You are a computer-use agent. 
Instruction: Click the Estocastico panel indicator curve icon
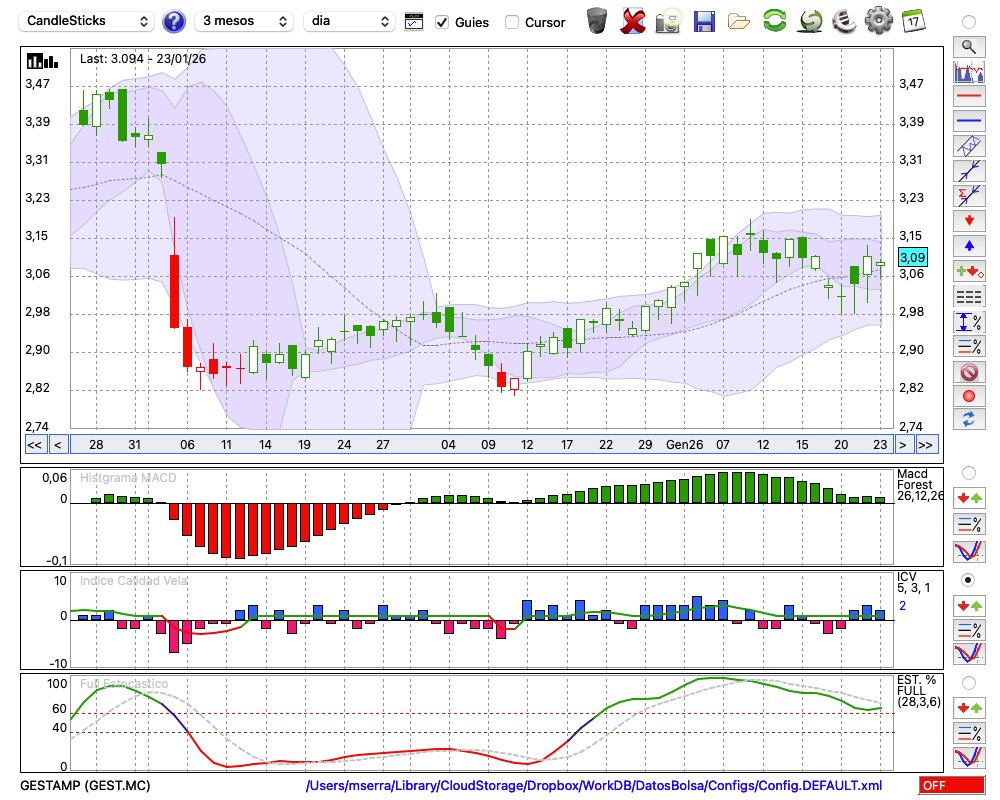coord(969,758)
